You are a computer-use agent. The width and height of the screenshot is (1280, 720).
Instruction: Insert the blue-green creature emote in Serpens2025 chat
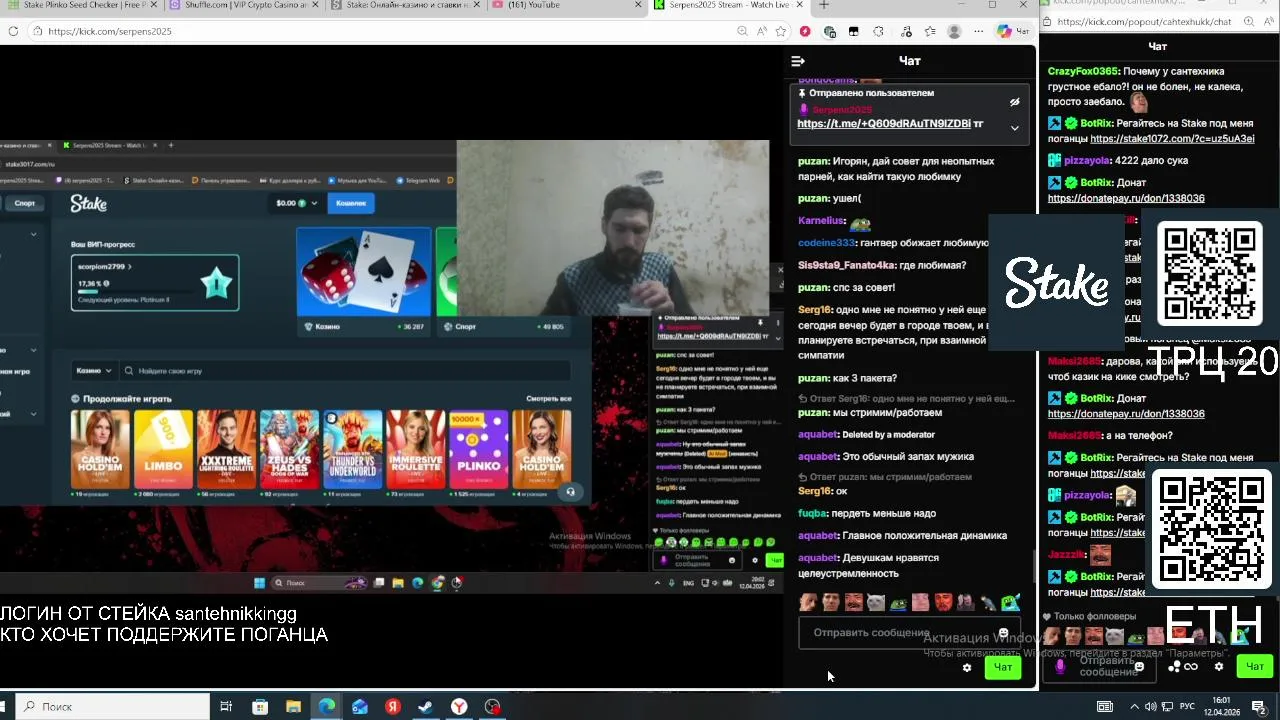[x=1010, y=602]
